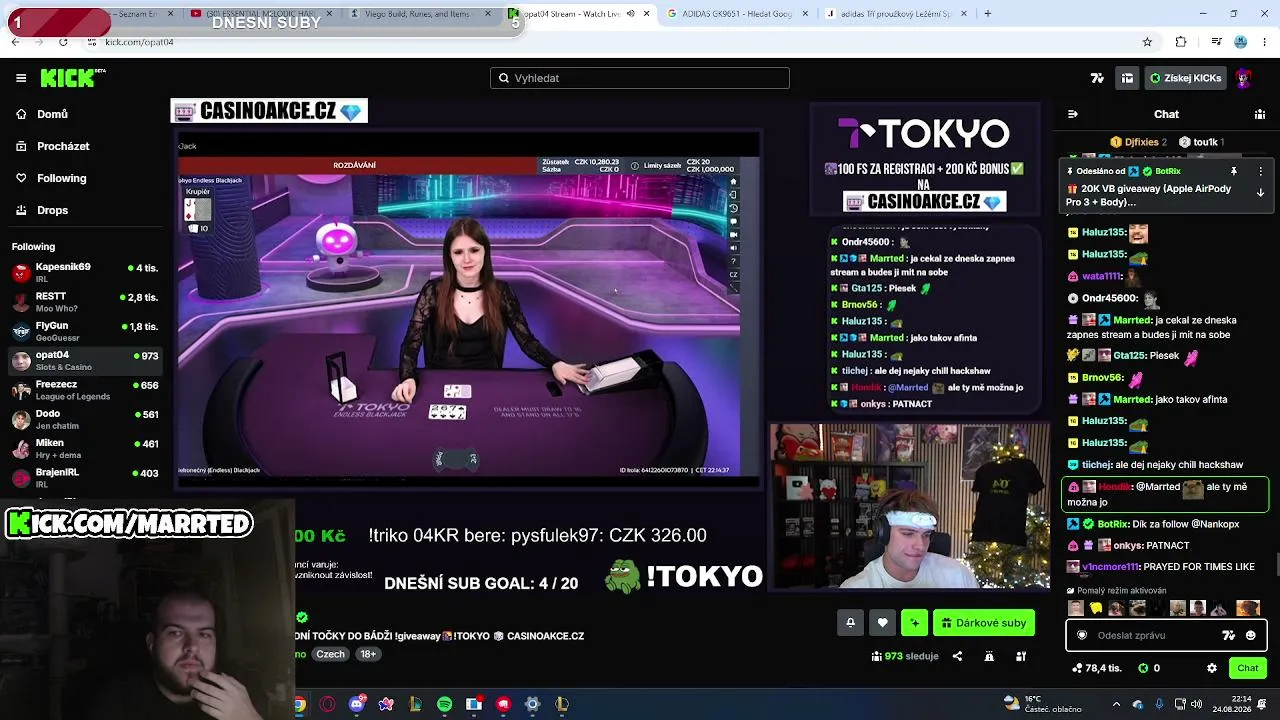Click BotRix username in pinned message
This screenshot has height=720, width=1280.
[x=1168, y=171]
